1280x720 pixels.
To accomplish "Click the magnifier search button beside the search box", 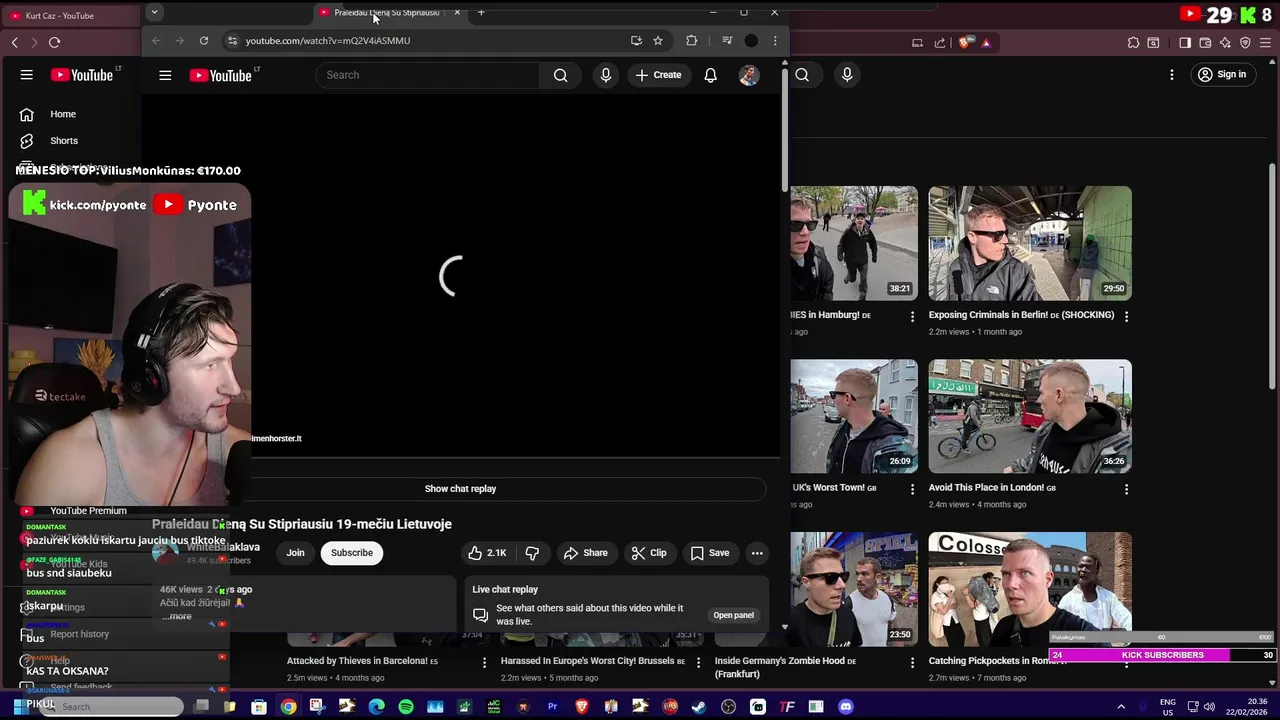I will [561, 75].
